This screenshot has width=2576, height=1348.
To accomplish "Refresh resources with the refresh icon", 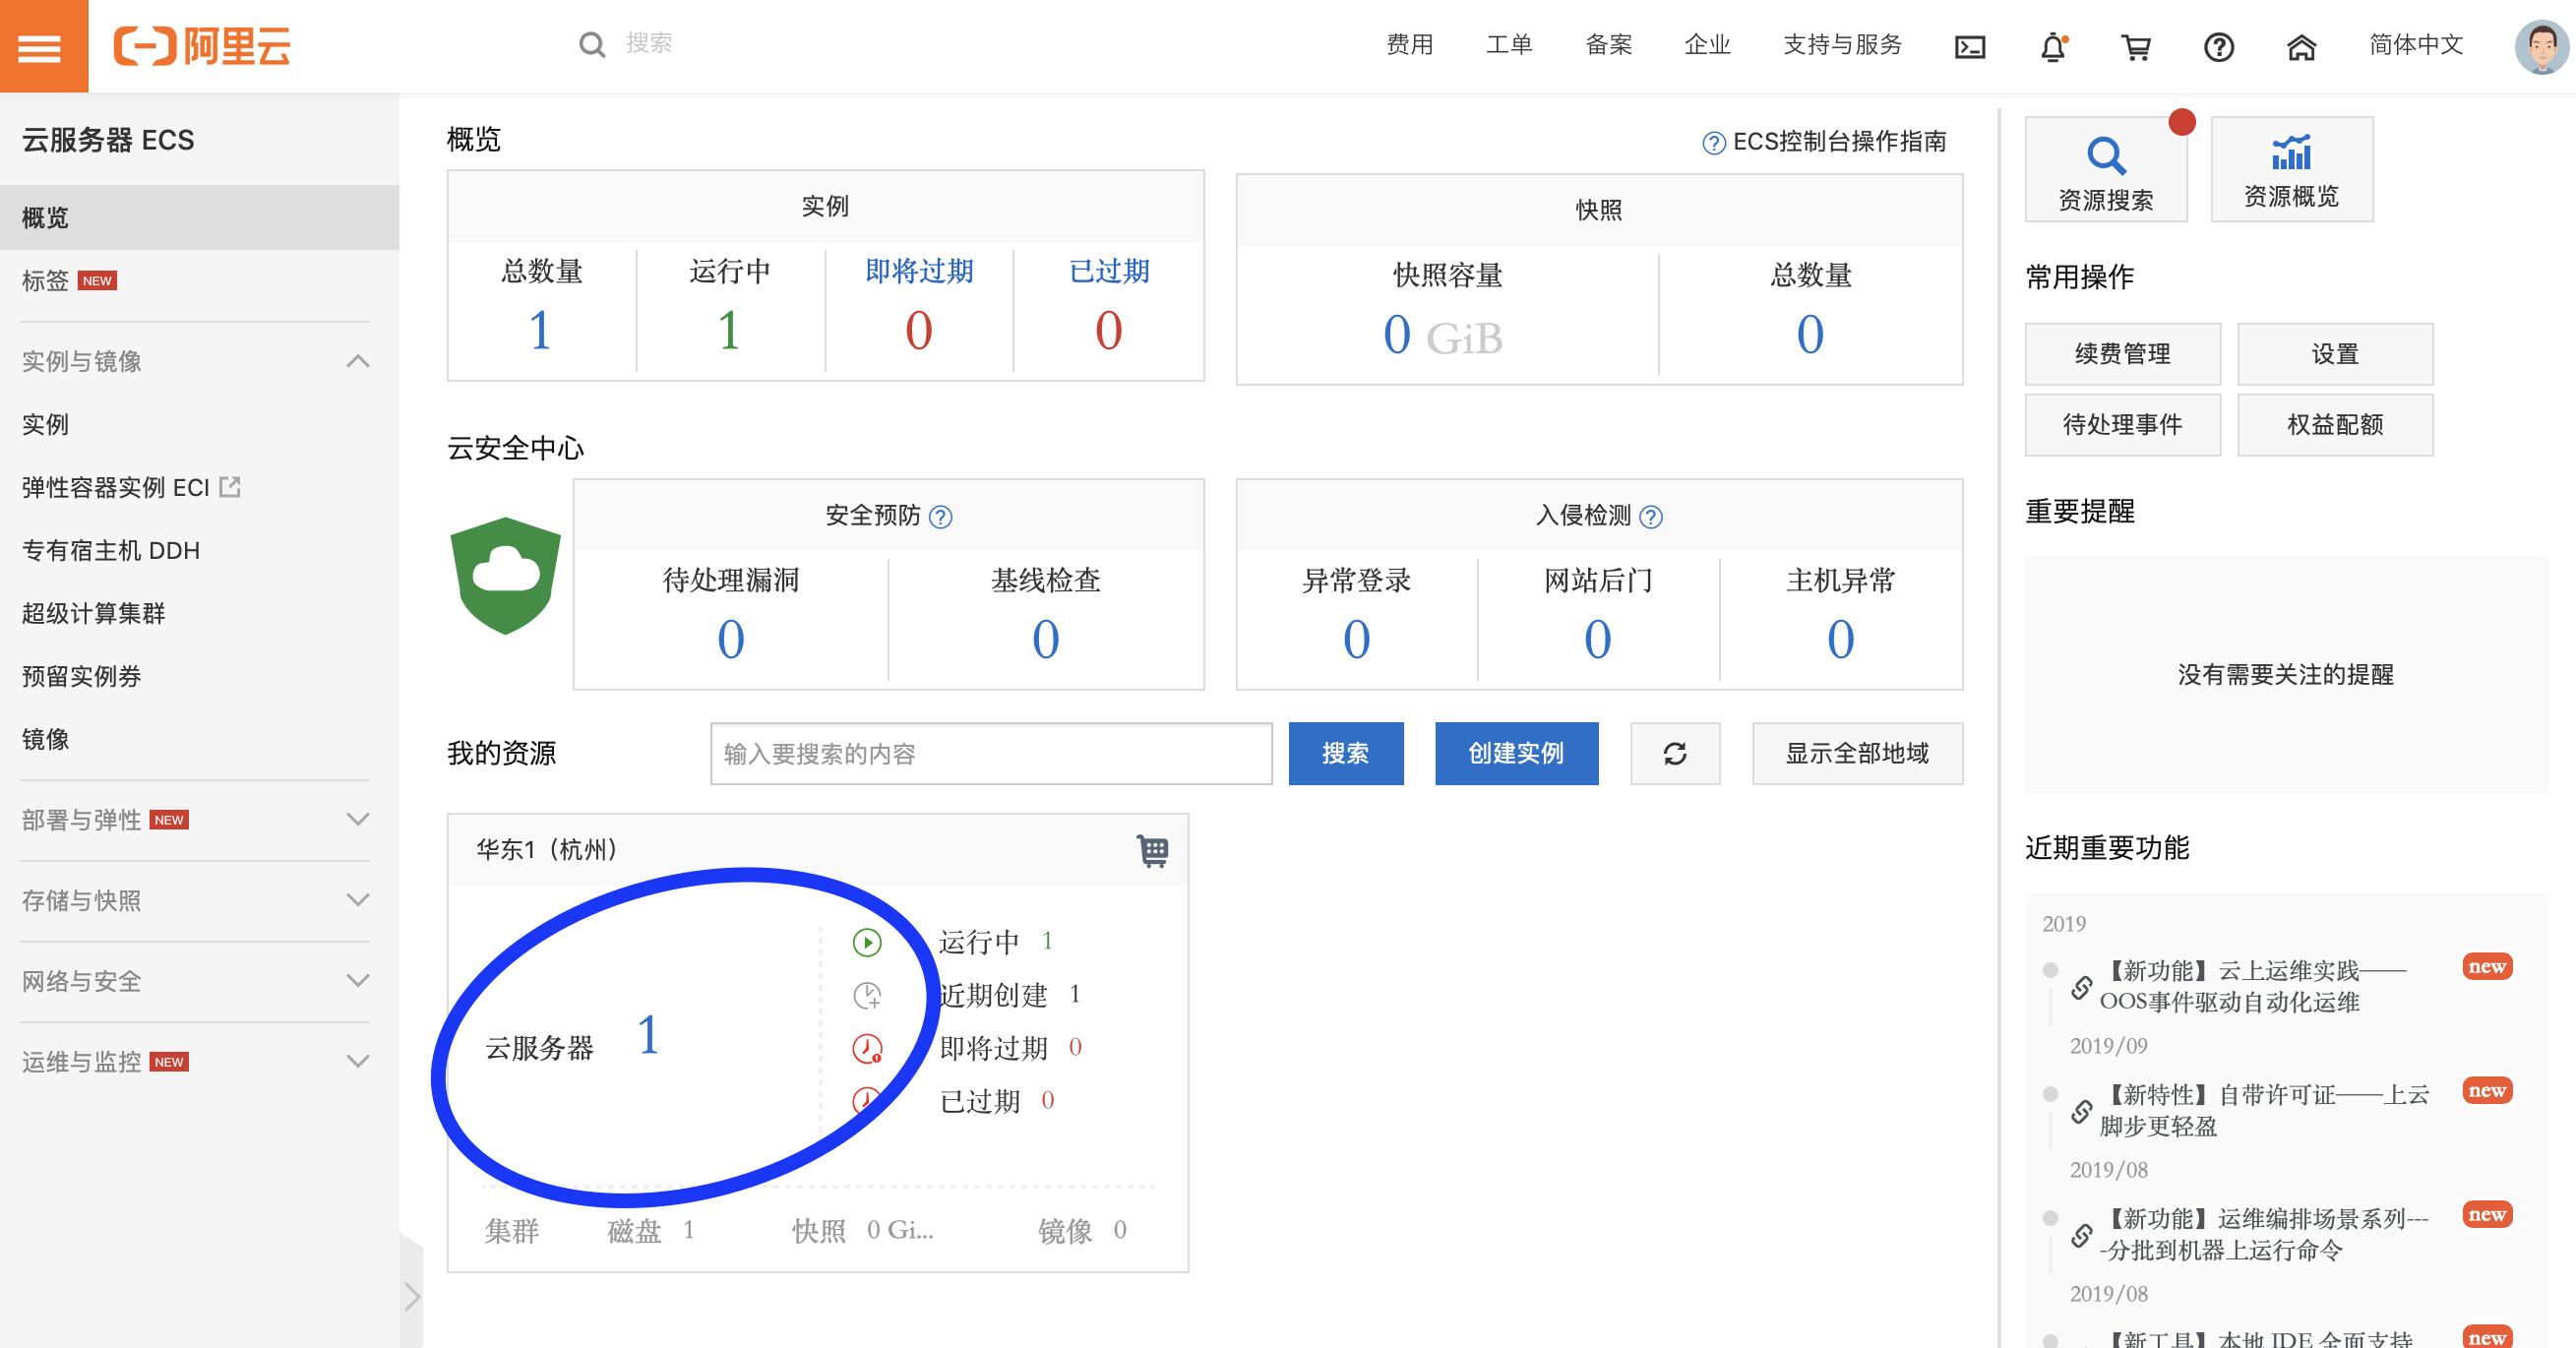I will 1675,754.
